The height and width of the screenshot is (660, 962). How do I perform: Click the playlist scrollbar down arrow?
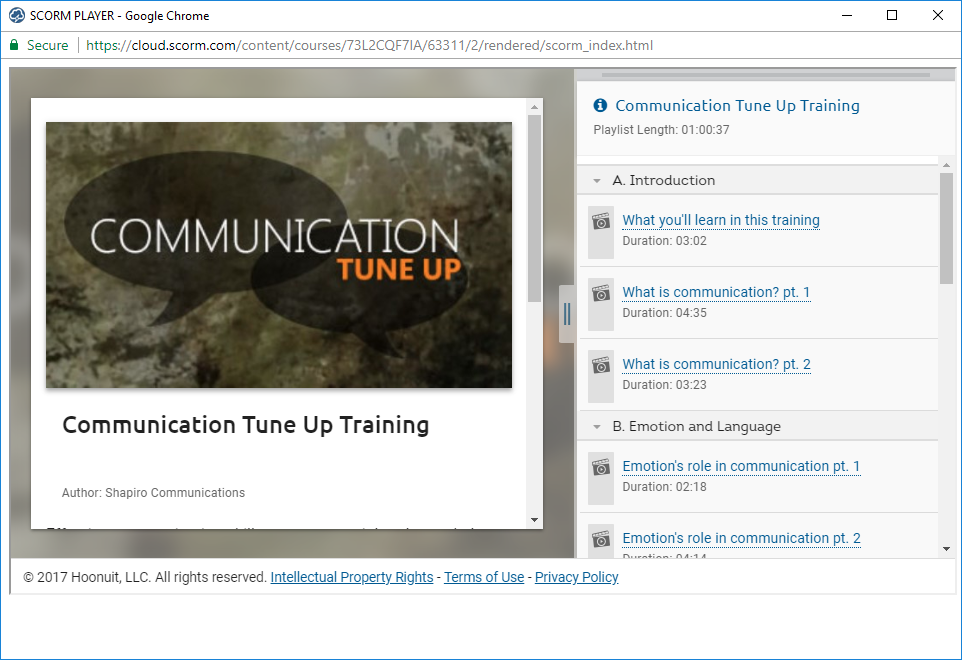946,549
